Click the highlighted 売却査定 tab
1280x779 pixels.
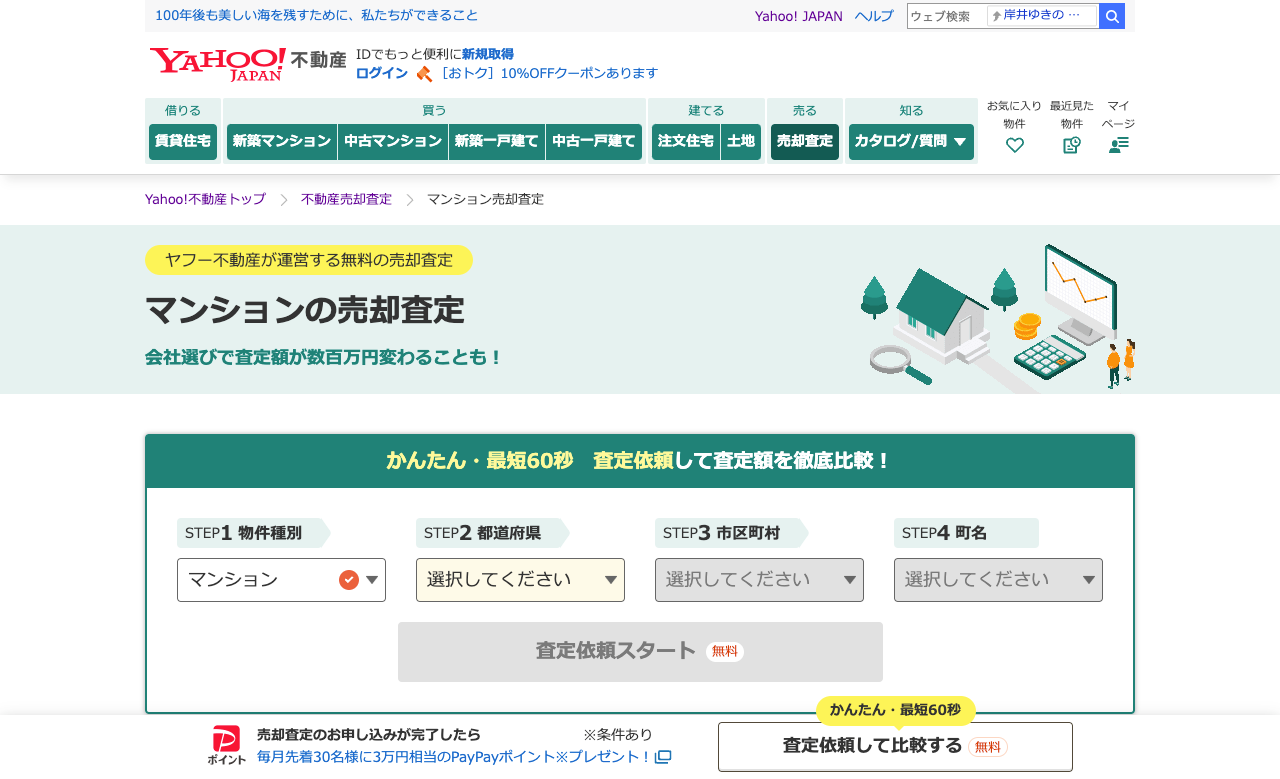[804, 142]
